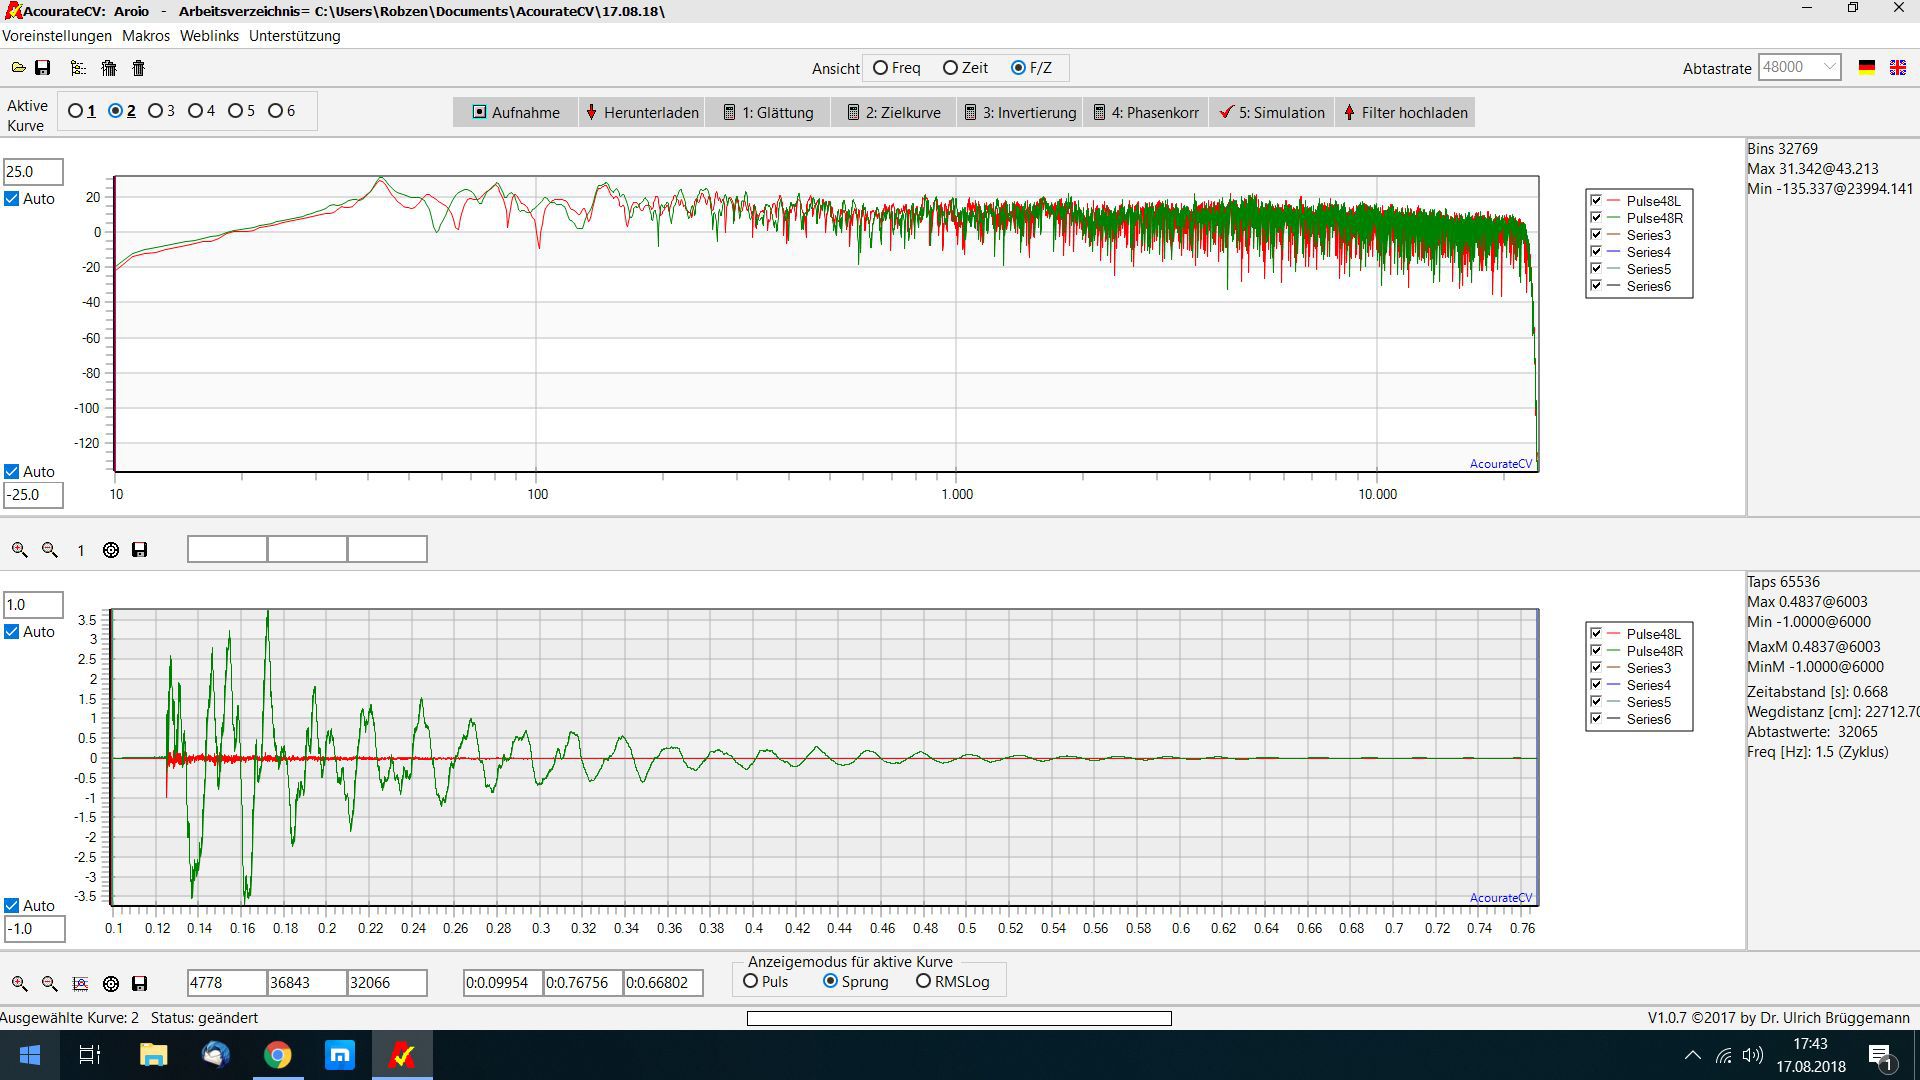Open the 4: Phasenkorr menu
The image size is (1920, 1080).
(x=1146, y=112)
